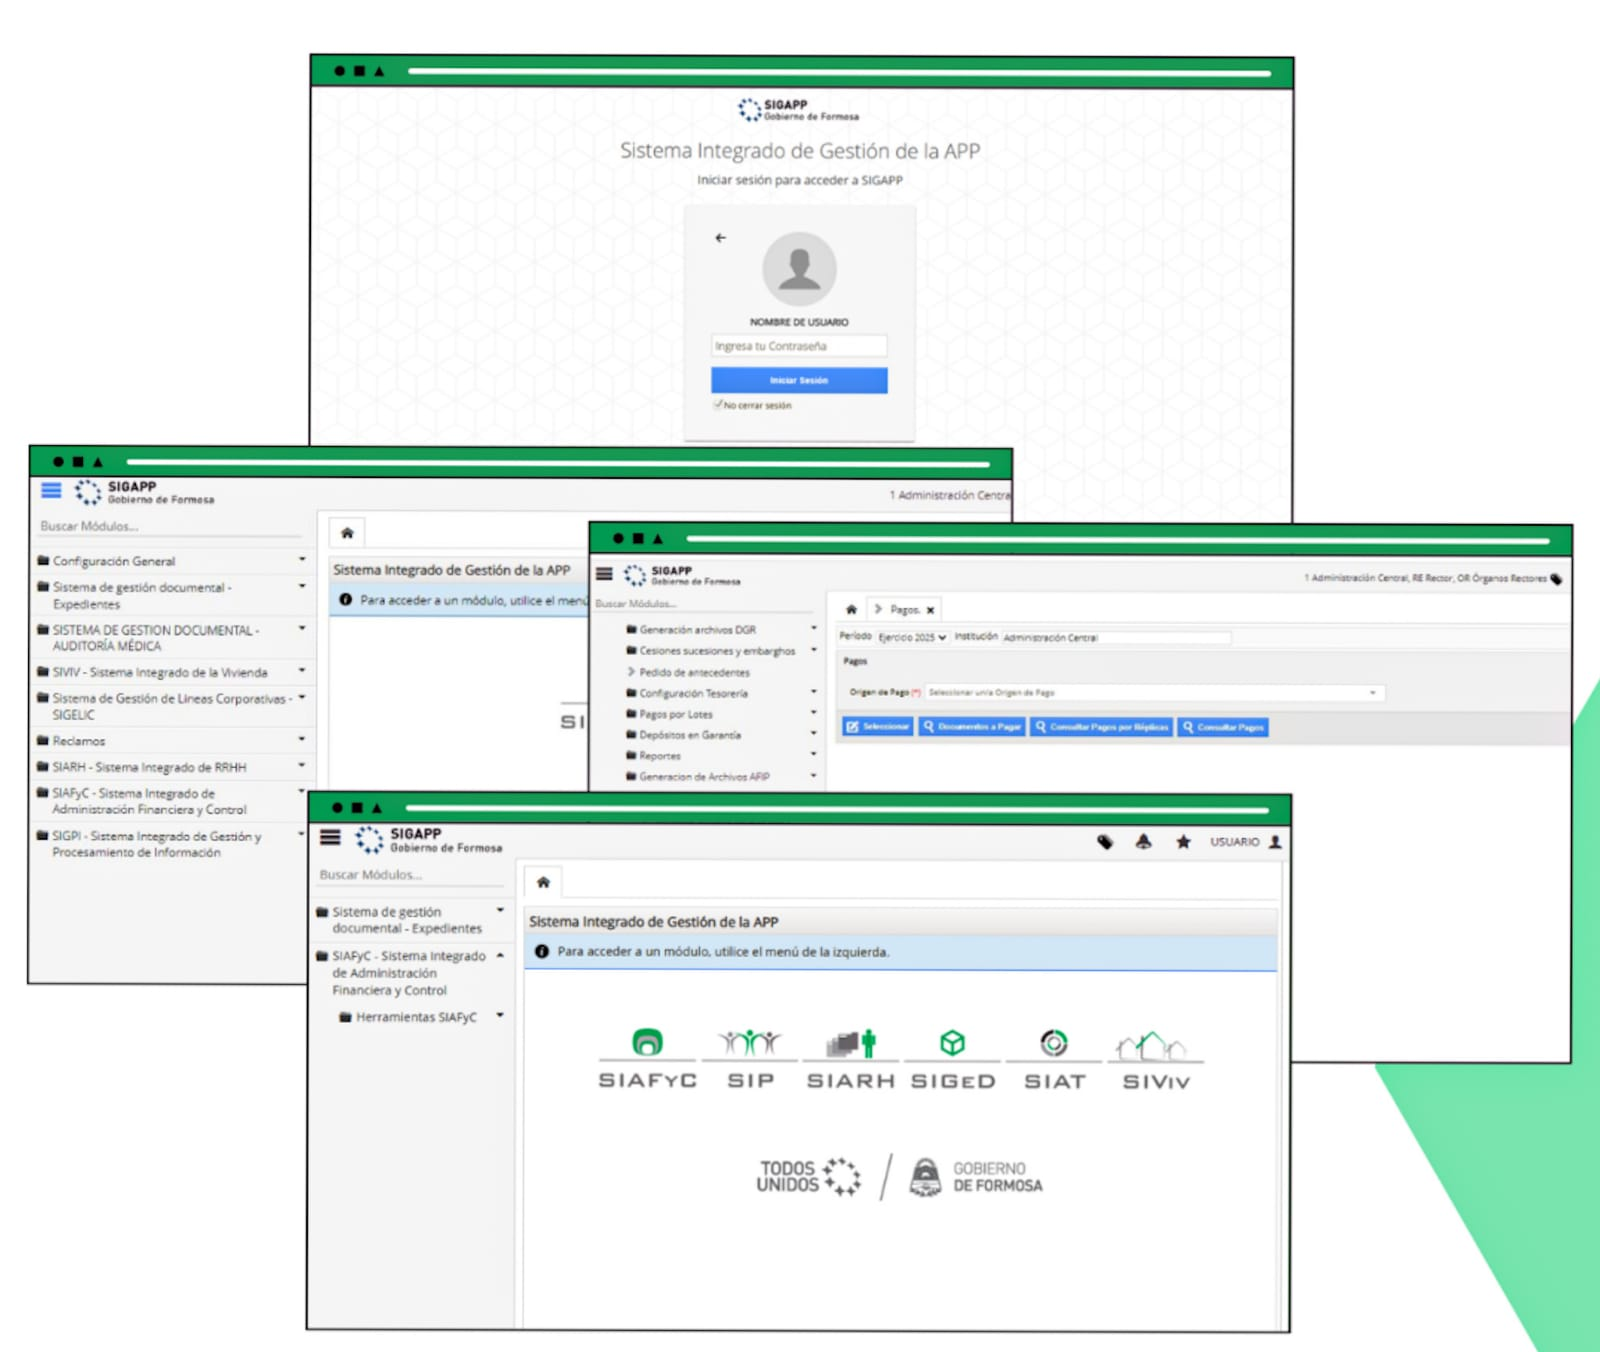Select the SIARH module icon
The width and height of the screenshot is (1600, 1352).
pos(851,1043)
